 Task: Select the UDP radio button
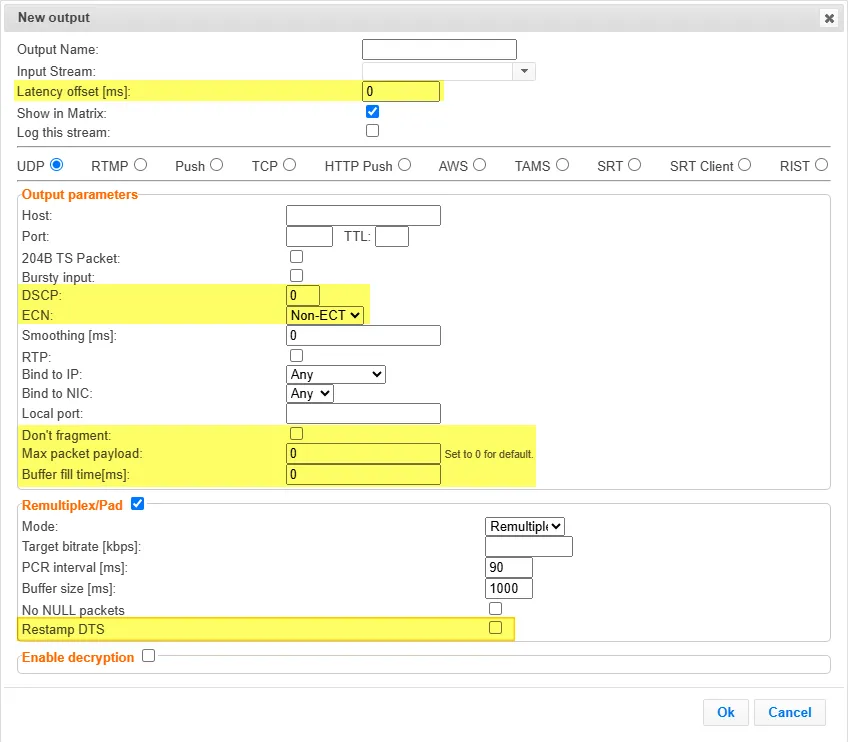[56, 164]
